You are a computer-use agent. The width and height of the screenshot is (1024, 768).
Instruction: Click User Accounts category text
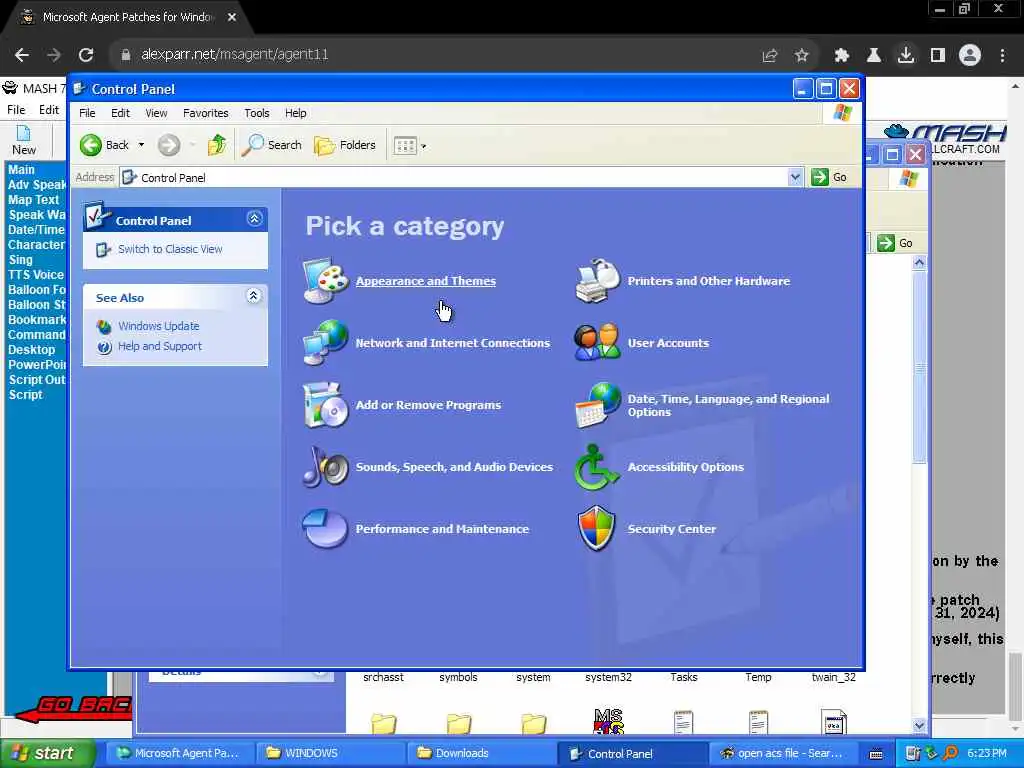pyautogui.click(x=668, y=343)
